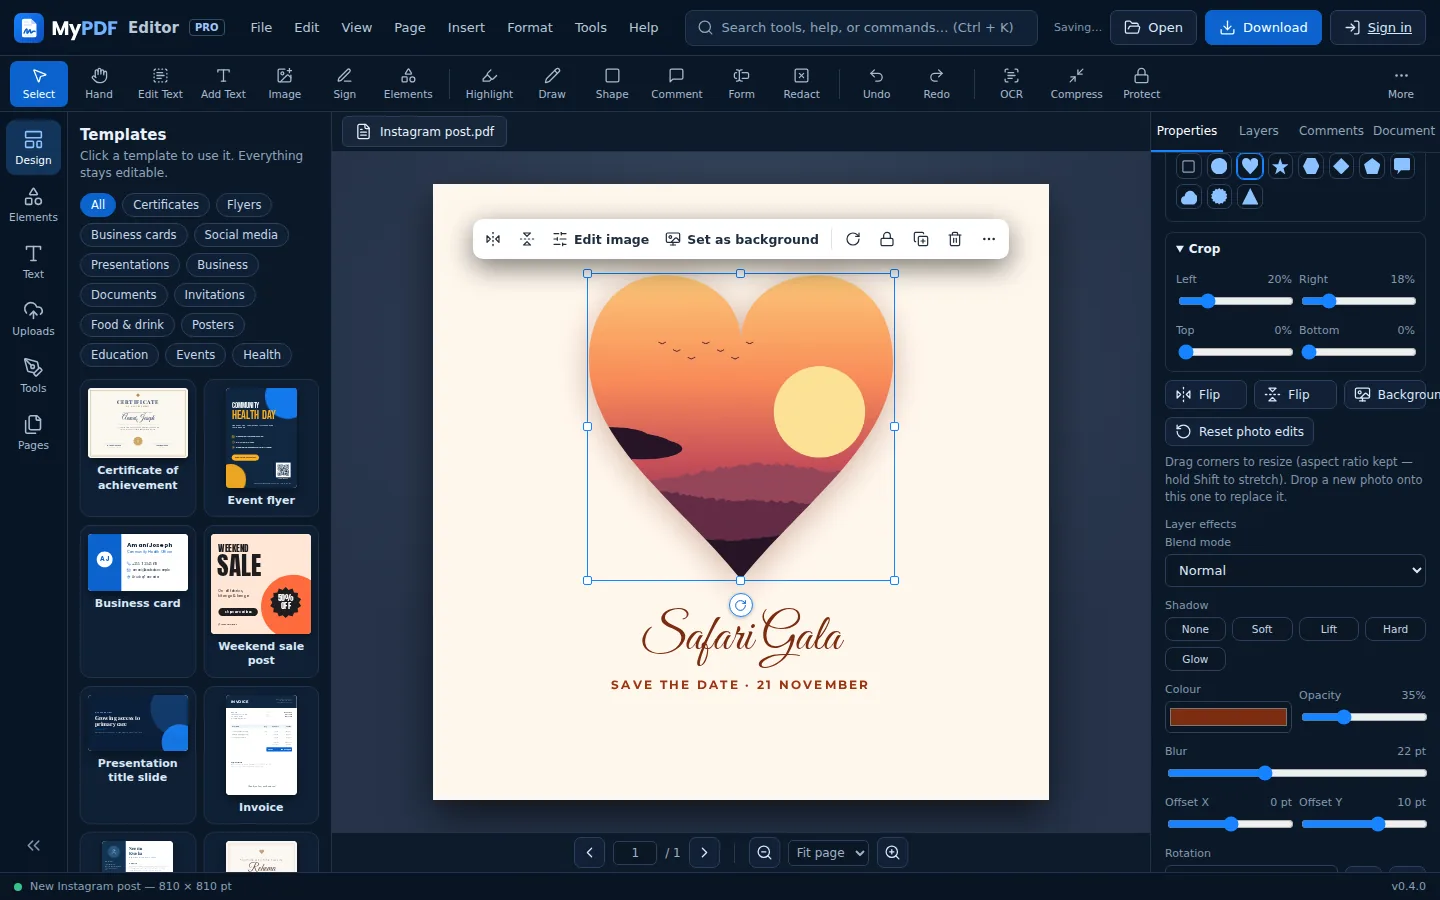Adjust the Blur slider

click(1297, 773)
